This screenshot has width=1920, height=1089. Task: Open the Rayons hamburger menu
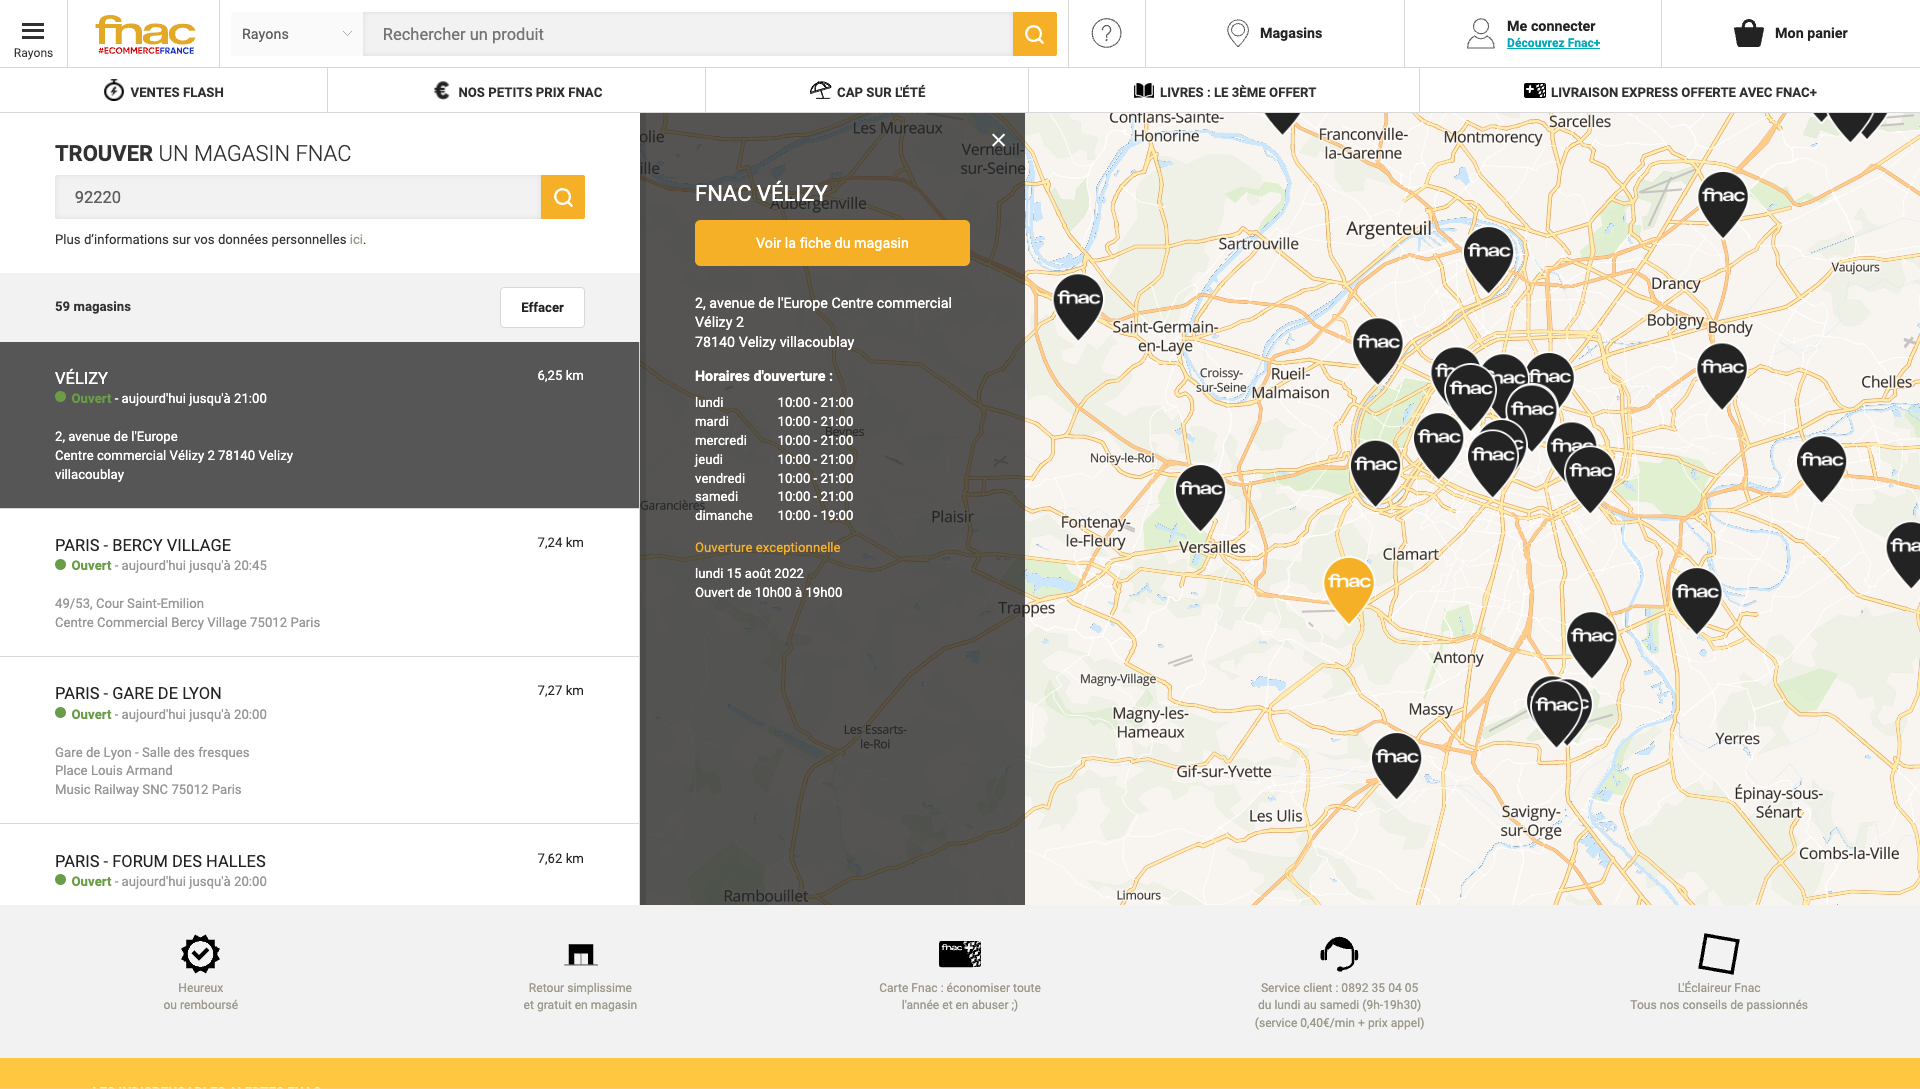tap(33, 34)
